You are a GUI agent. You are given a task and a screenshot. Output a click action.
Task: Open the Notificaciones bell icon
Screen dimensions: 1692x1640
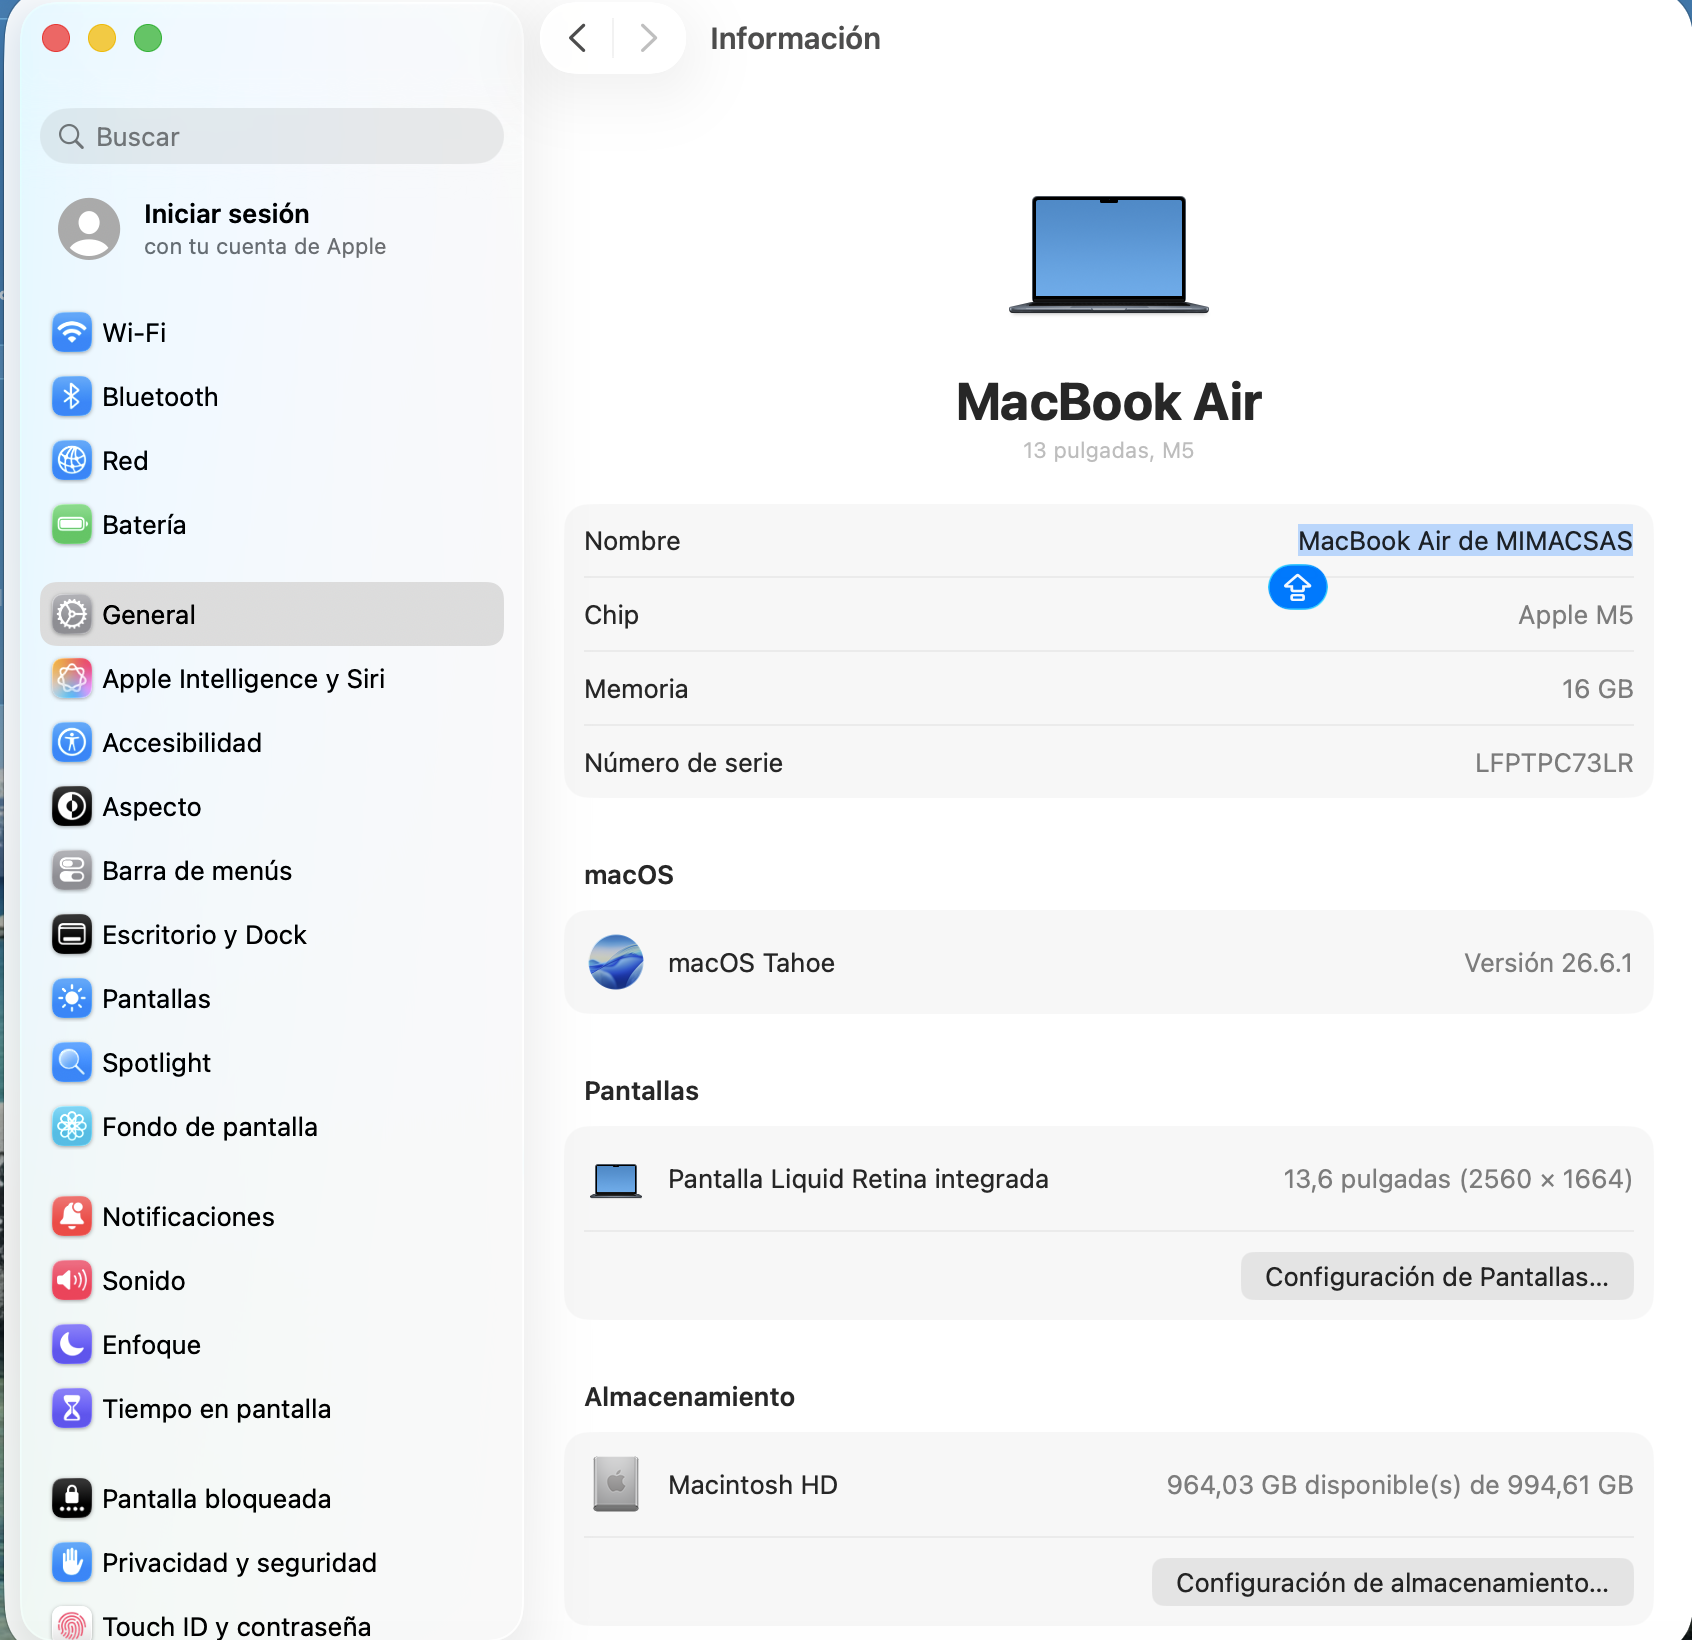[72, 1217]
